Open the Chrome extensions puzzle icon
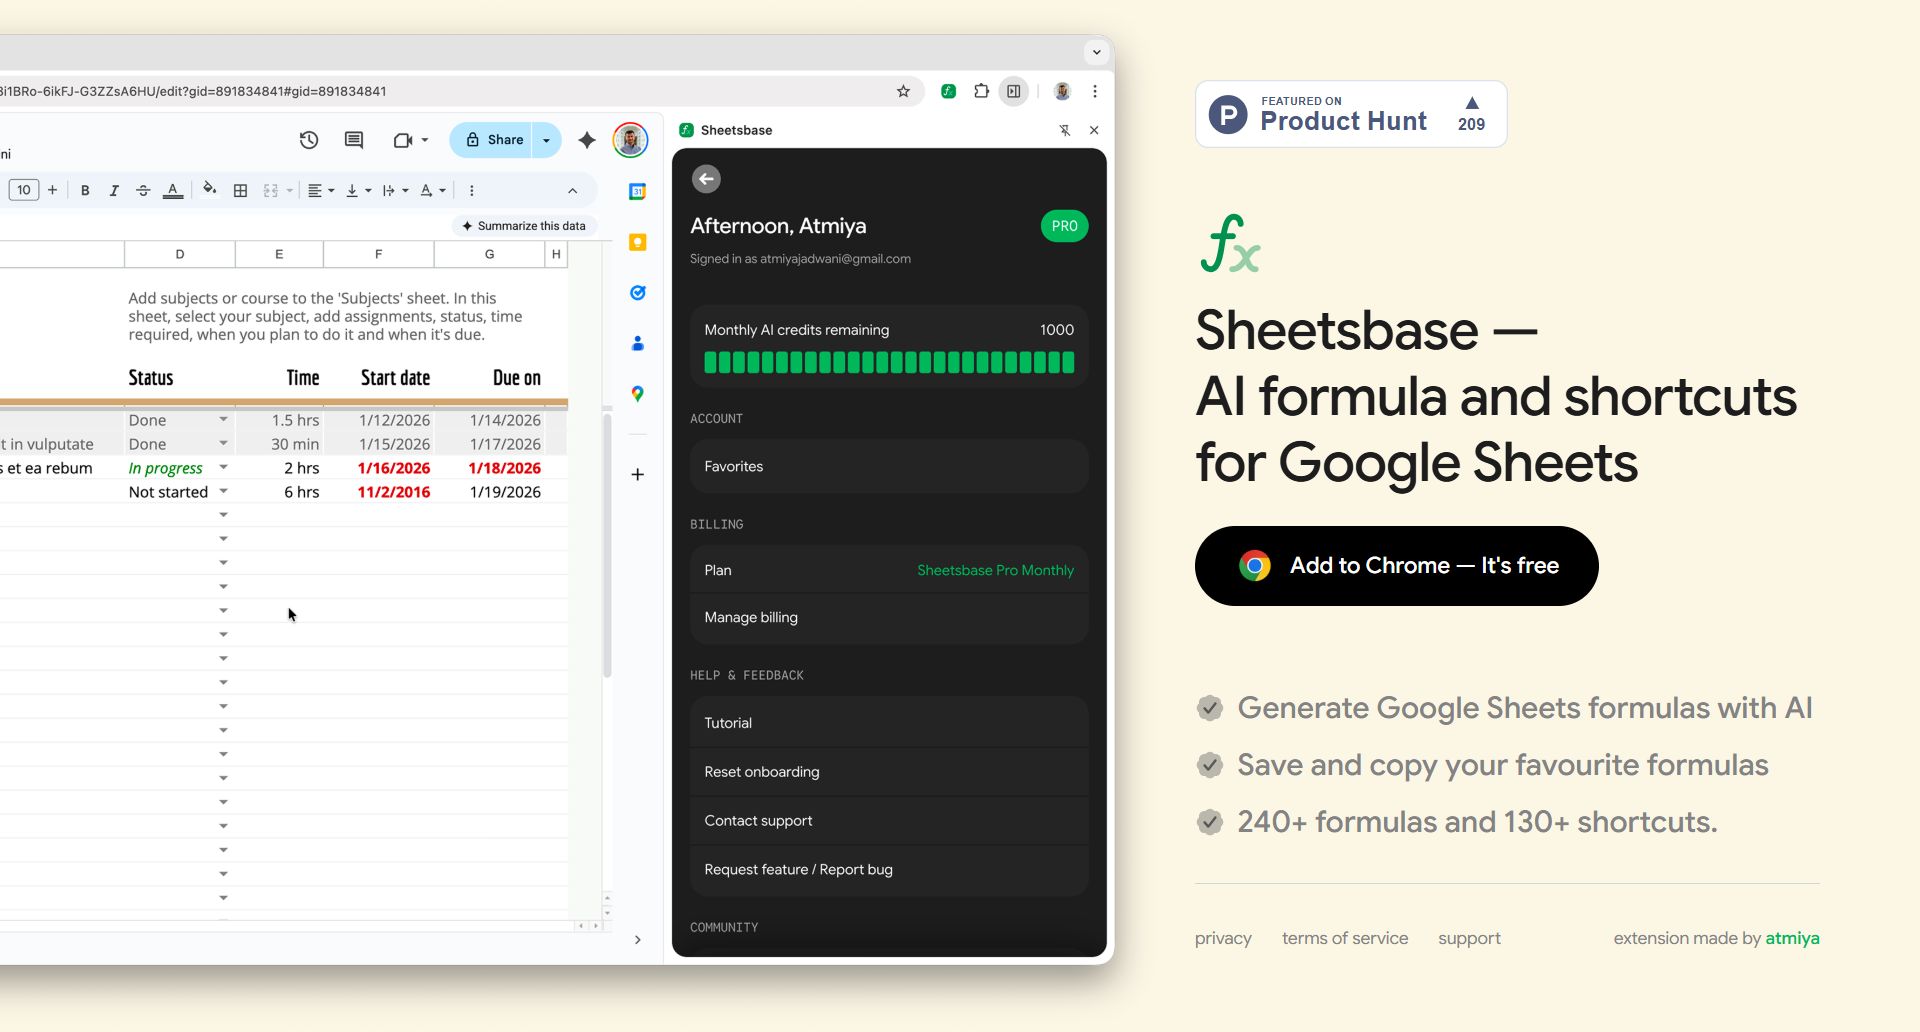 tap(981, 91)
